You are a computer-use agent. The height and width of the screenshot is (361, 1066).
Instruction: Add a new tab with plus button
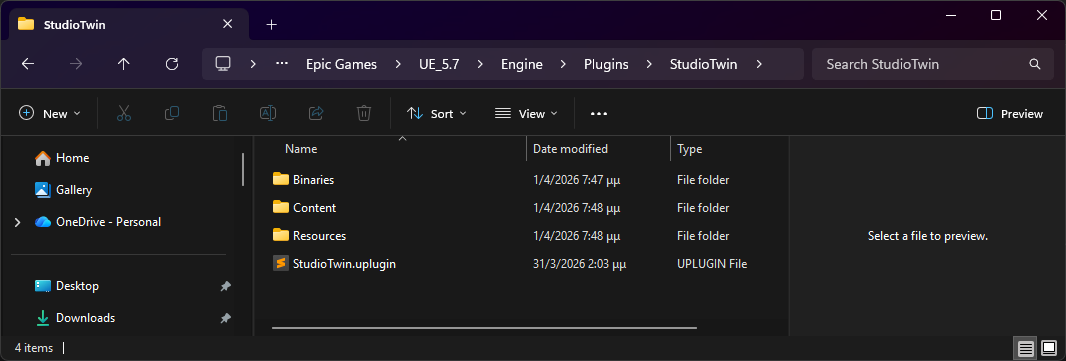(271, 24)
